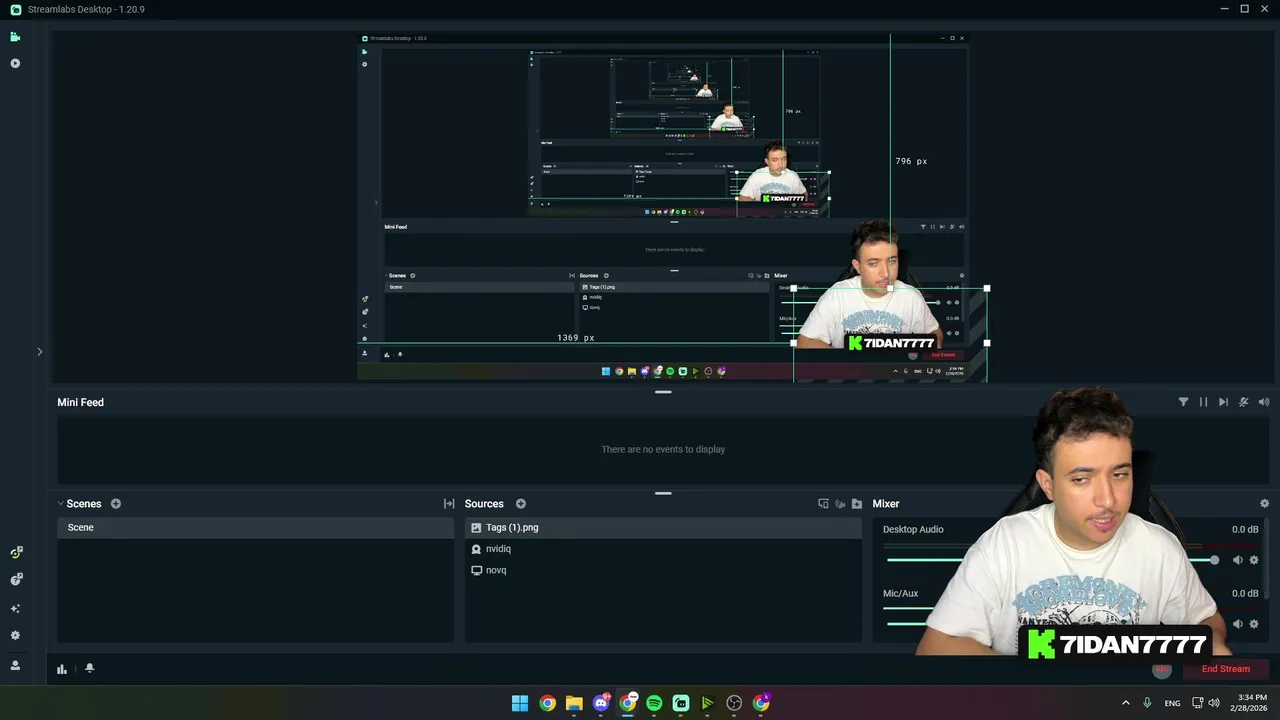Open notifications bell in bottom bar

[x=89, y=668]
